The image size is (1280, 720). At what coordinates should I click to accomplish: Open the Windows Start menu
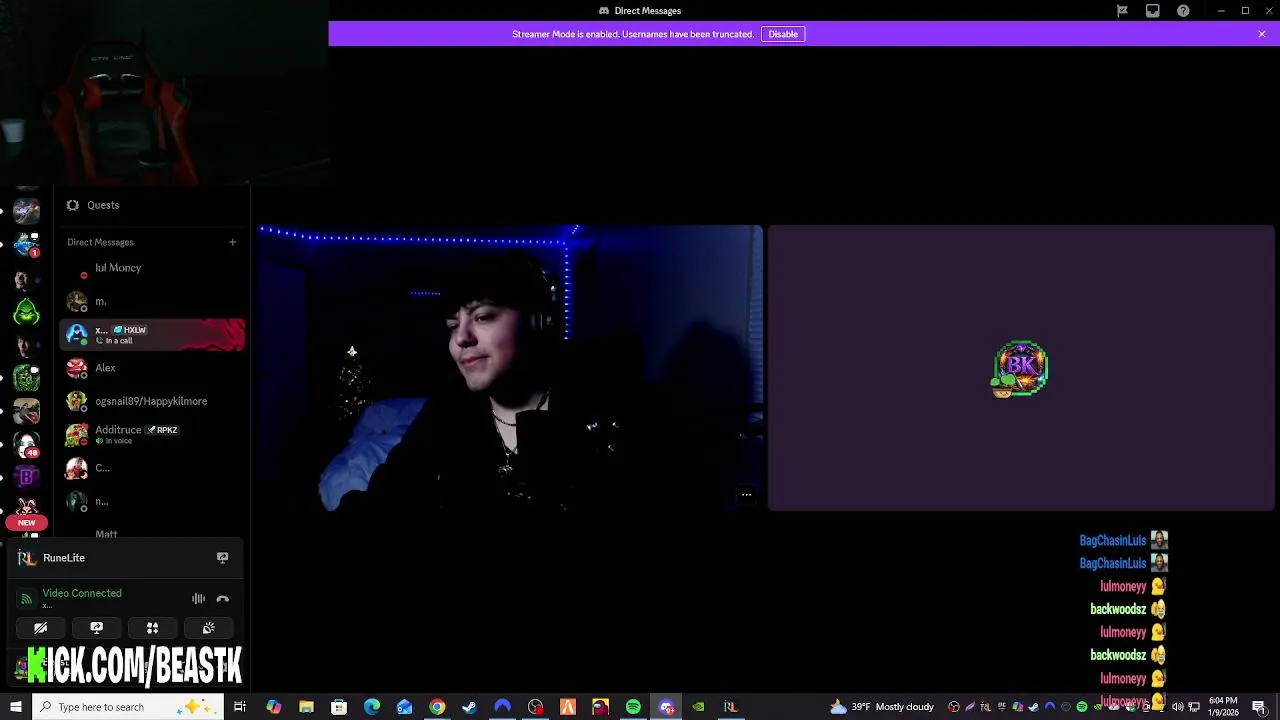pos(15,707)
